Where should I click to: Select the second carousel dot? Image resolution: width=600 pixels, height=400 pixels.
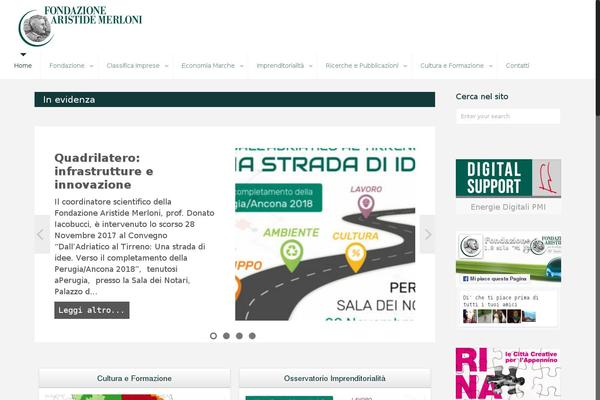click(x=227, y=336)
